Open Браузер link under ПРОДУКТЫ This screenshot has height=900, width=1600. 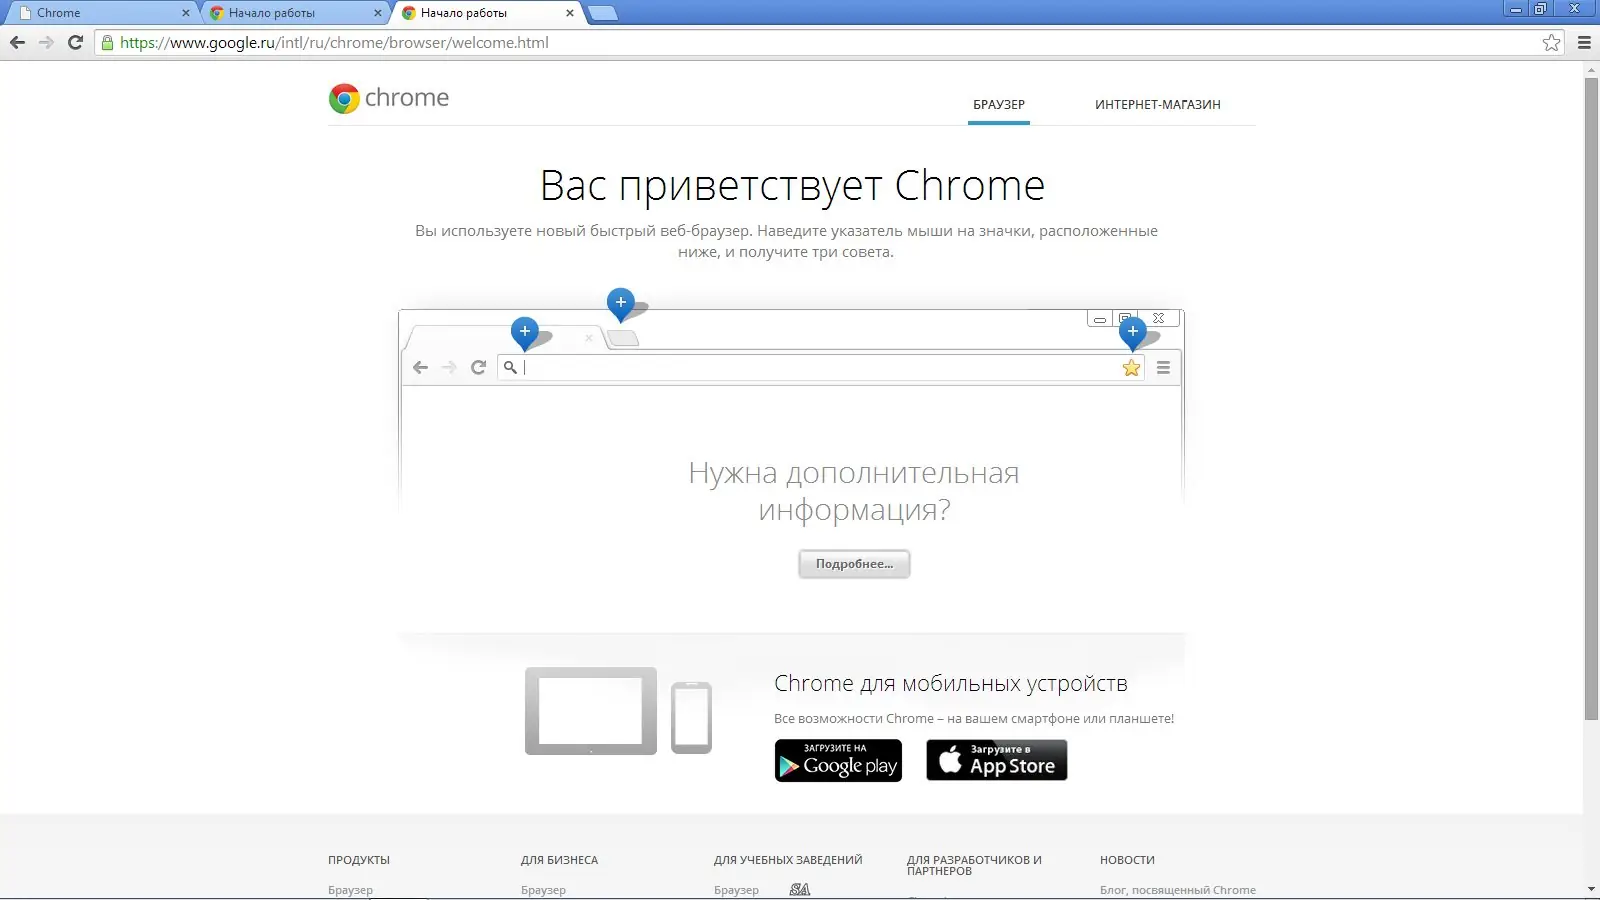(350, 890)
